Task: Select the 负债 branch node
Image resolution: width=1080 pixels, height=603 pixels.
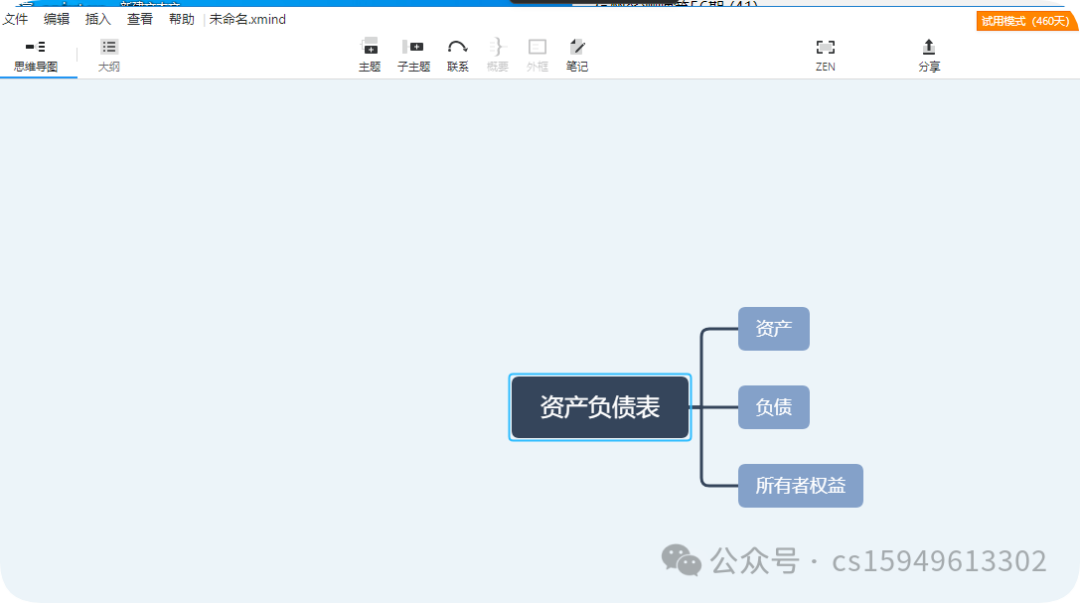Action: pyautogui.click(x=773, y=407)
